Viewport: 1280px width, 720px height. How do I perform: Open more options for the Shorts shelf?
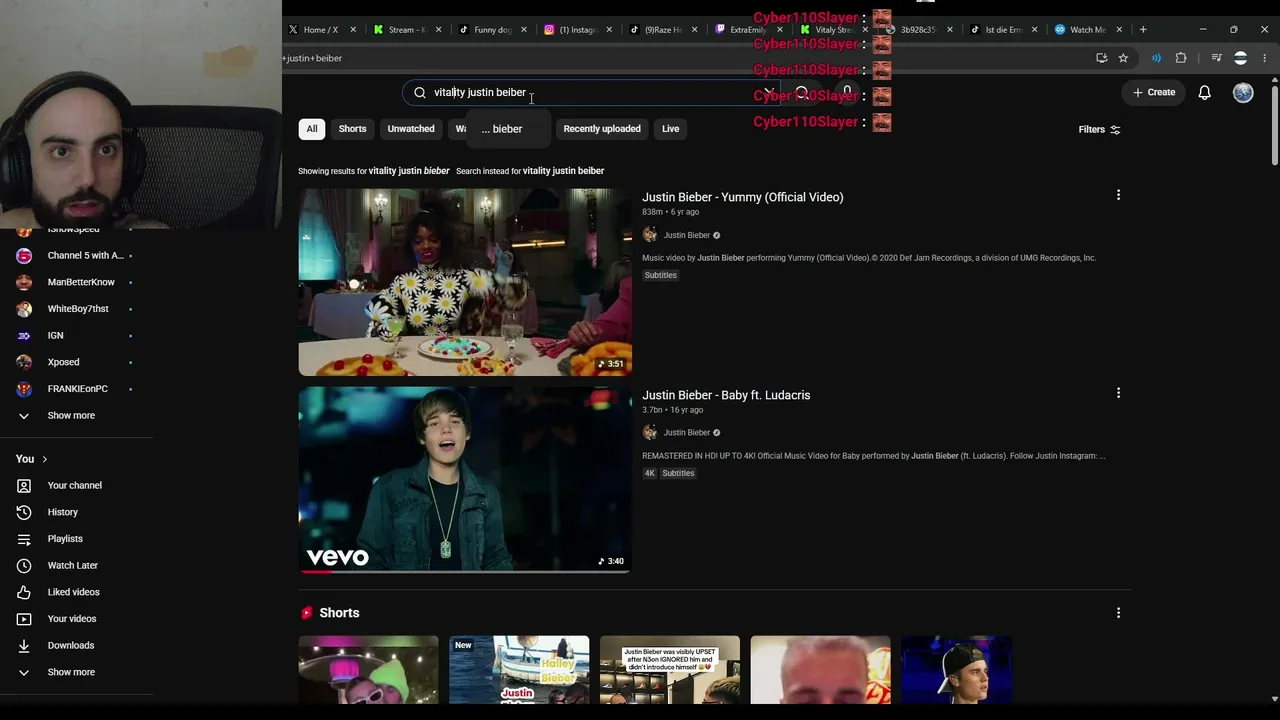click(1118, 613)
